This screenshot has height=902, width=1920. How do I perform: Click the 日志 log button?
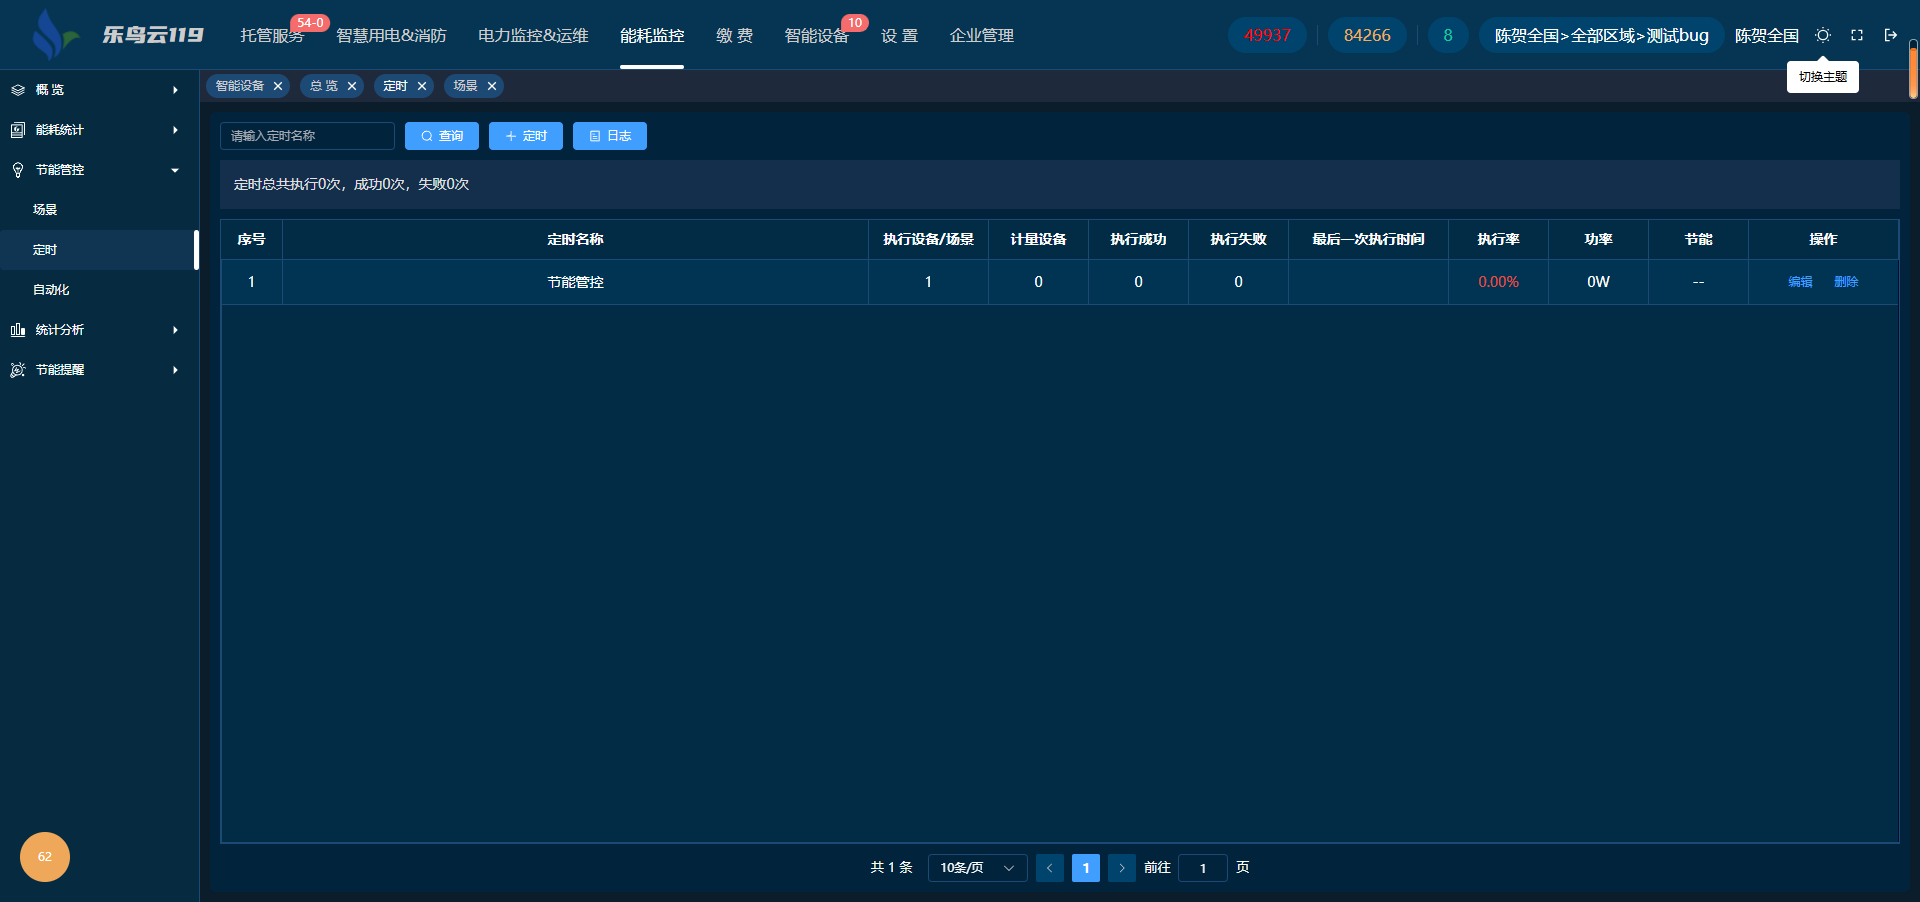click(610, 136)
